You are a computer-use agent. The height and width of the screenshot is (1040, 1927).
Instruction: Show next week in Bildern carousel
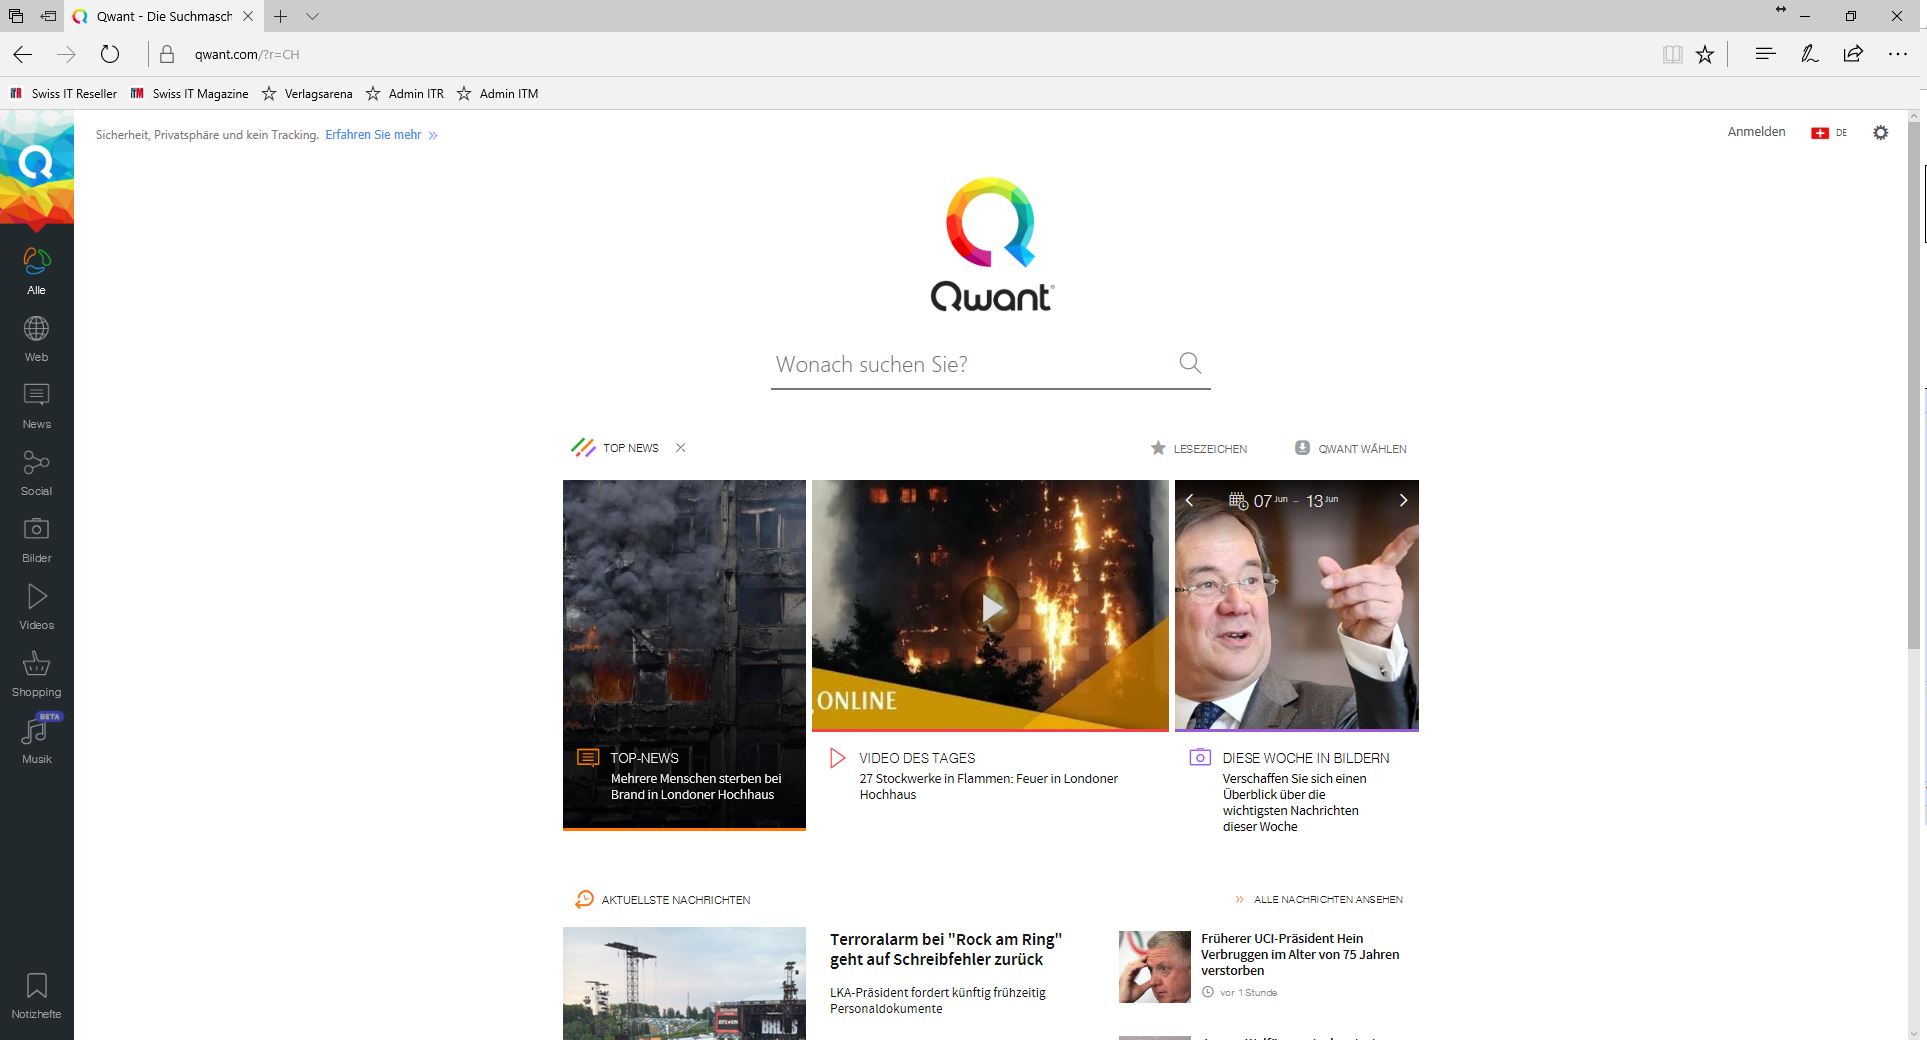click(1402, 500)
